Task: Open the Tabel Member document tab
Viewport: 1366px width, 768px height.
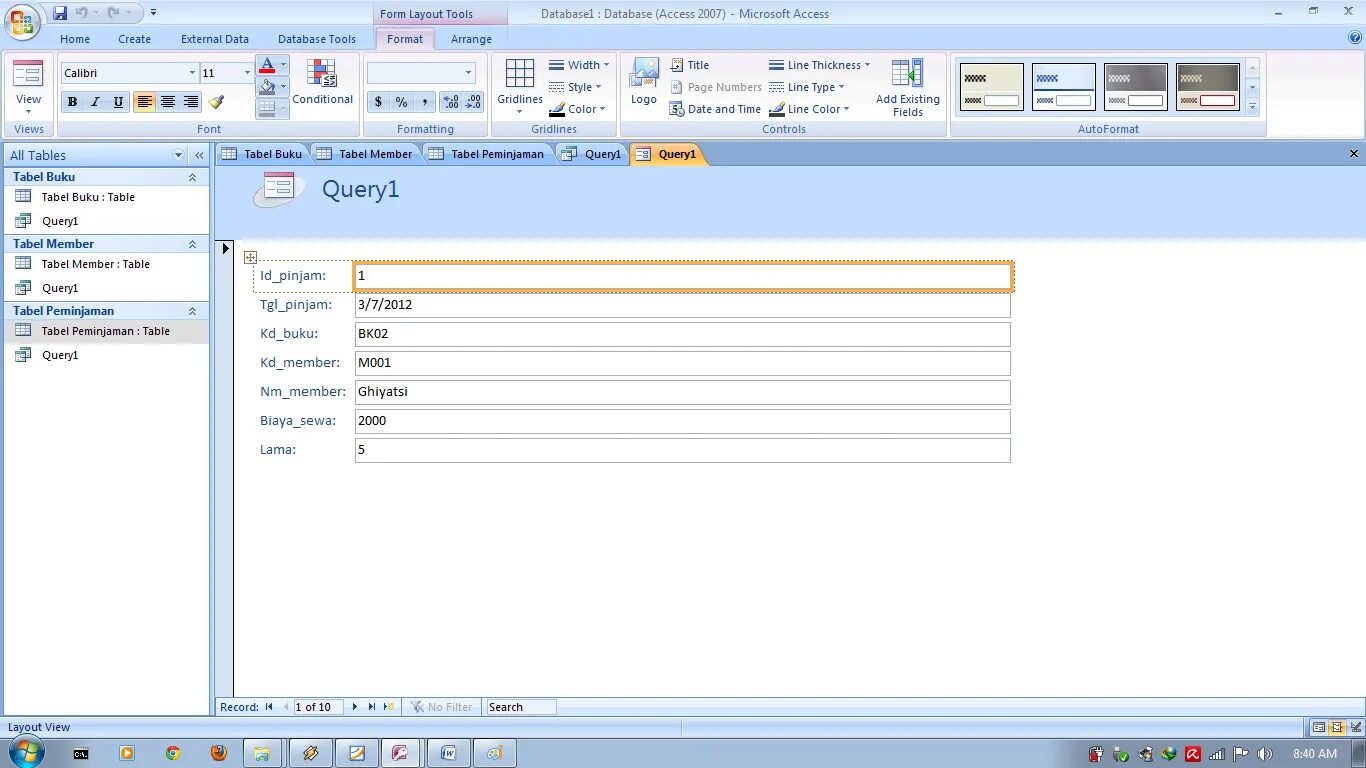Action: (x=365, y=154)
